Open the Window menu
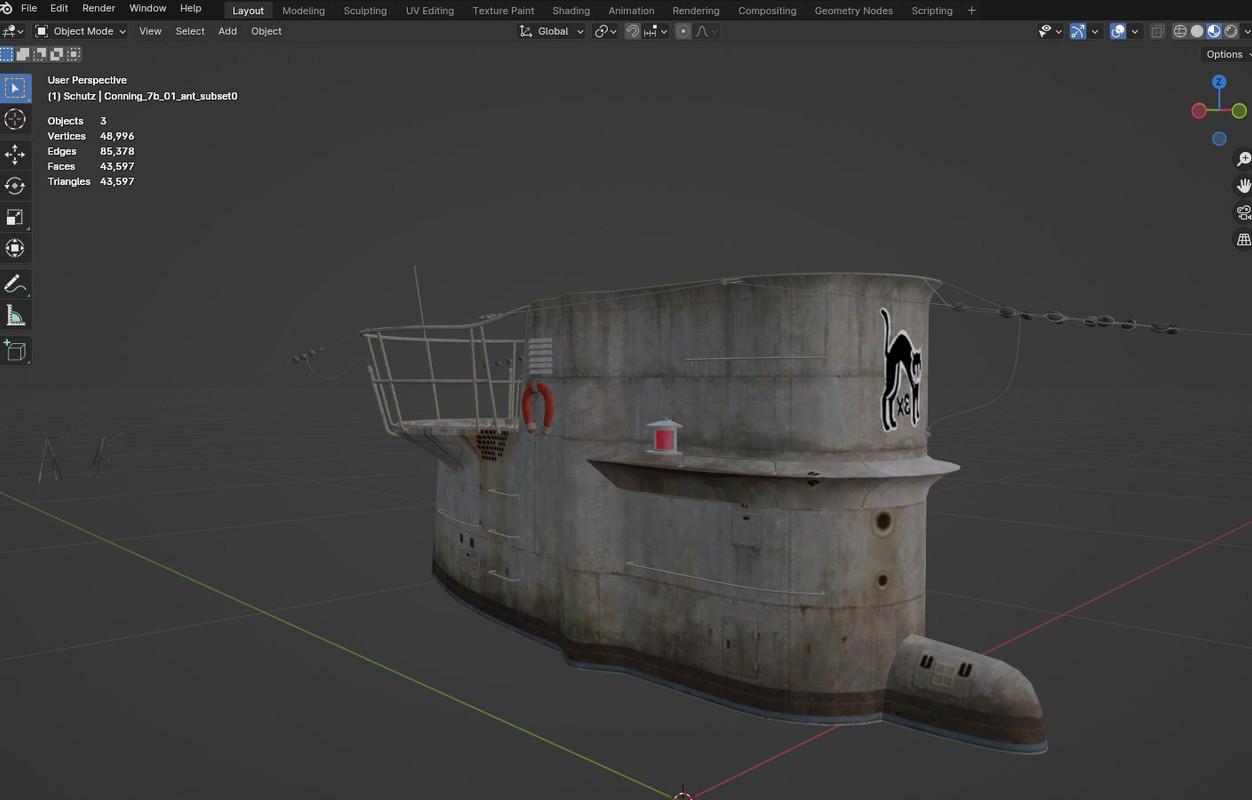The image size is (1252, 800). tap(147, 8)
